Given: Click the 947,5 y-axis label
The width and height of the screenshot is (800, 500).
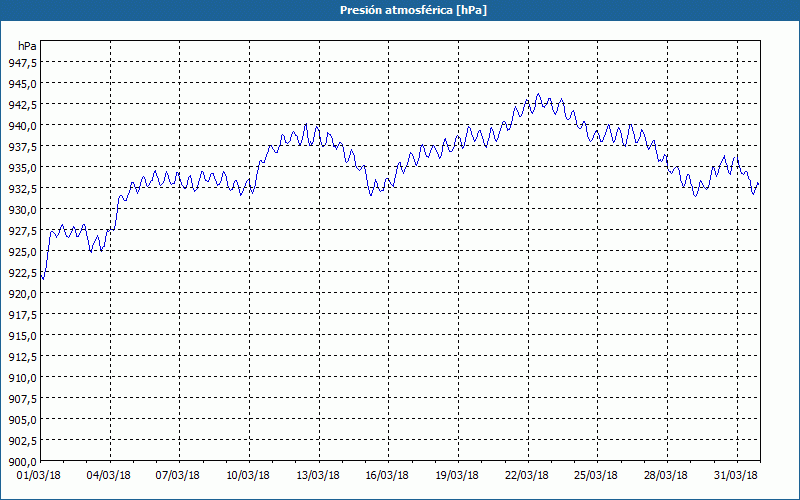Looking at the screenshot, I should [x=22, y=62].
